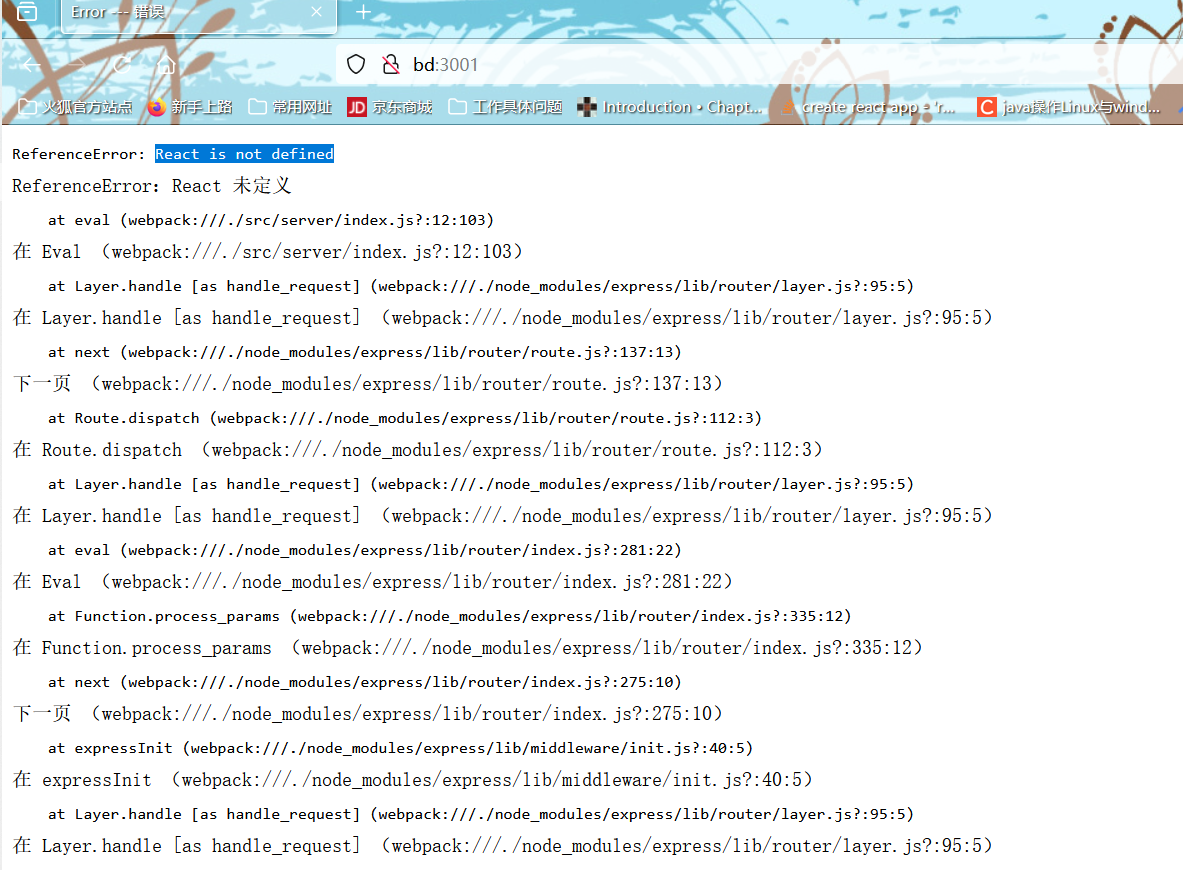Open the Firefox View icon in the tab bar

pos(27,12)
